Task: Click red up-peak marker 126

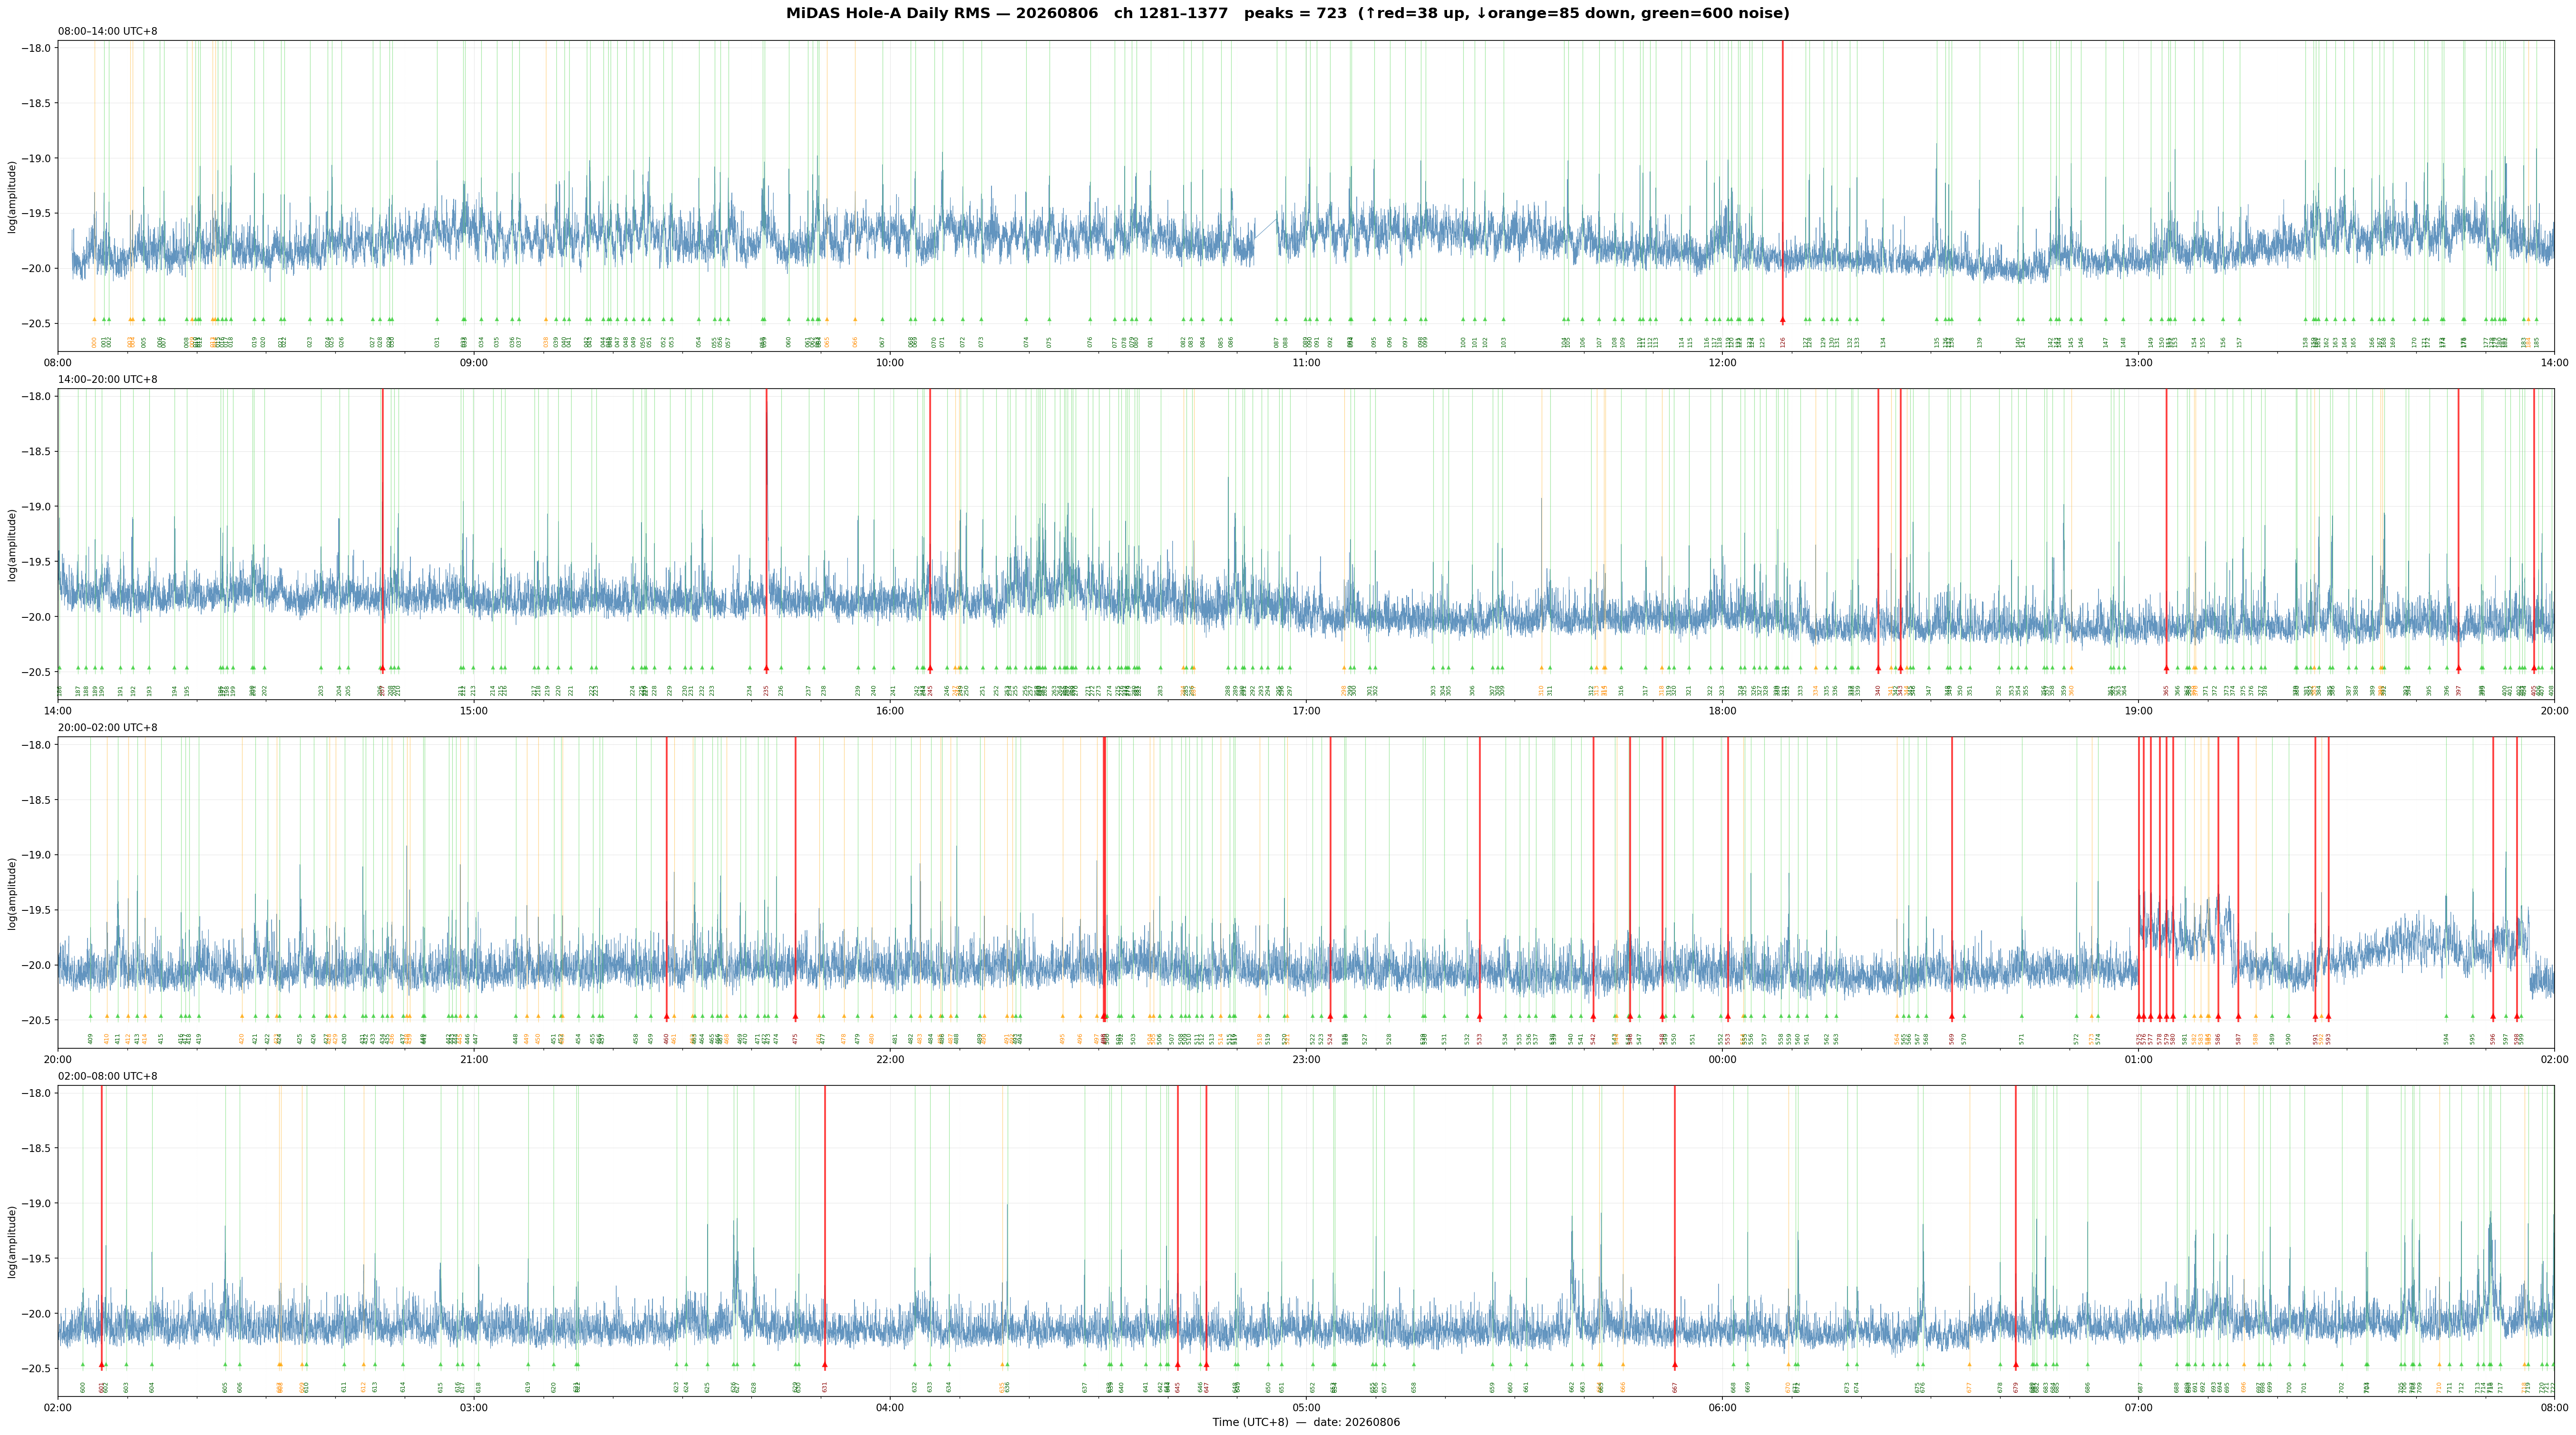Action: pos(1782,320)
